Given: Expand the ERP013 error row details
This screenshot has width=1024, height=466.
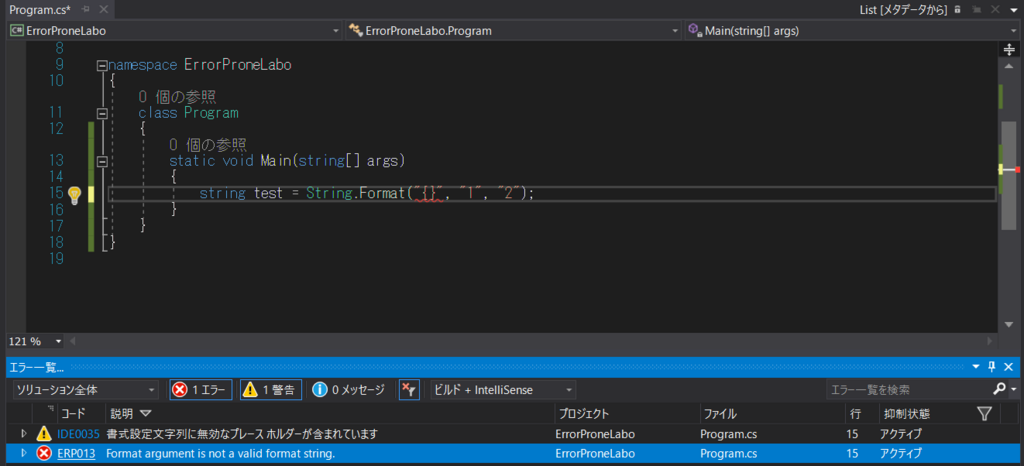Looking at the screenshot, I should pos(24,453).
